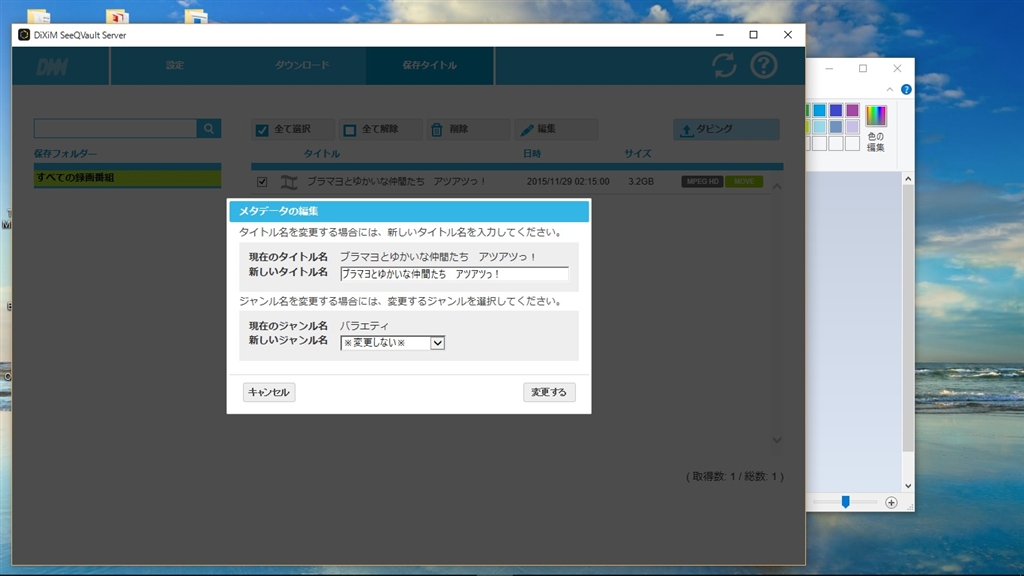Collapse the ribbon with Paint's chevron
The height and width of the screenshot is (576, 1024).
click(x=889, y=89)
